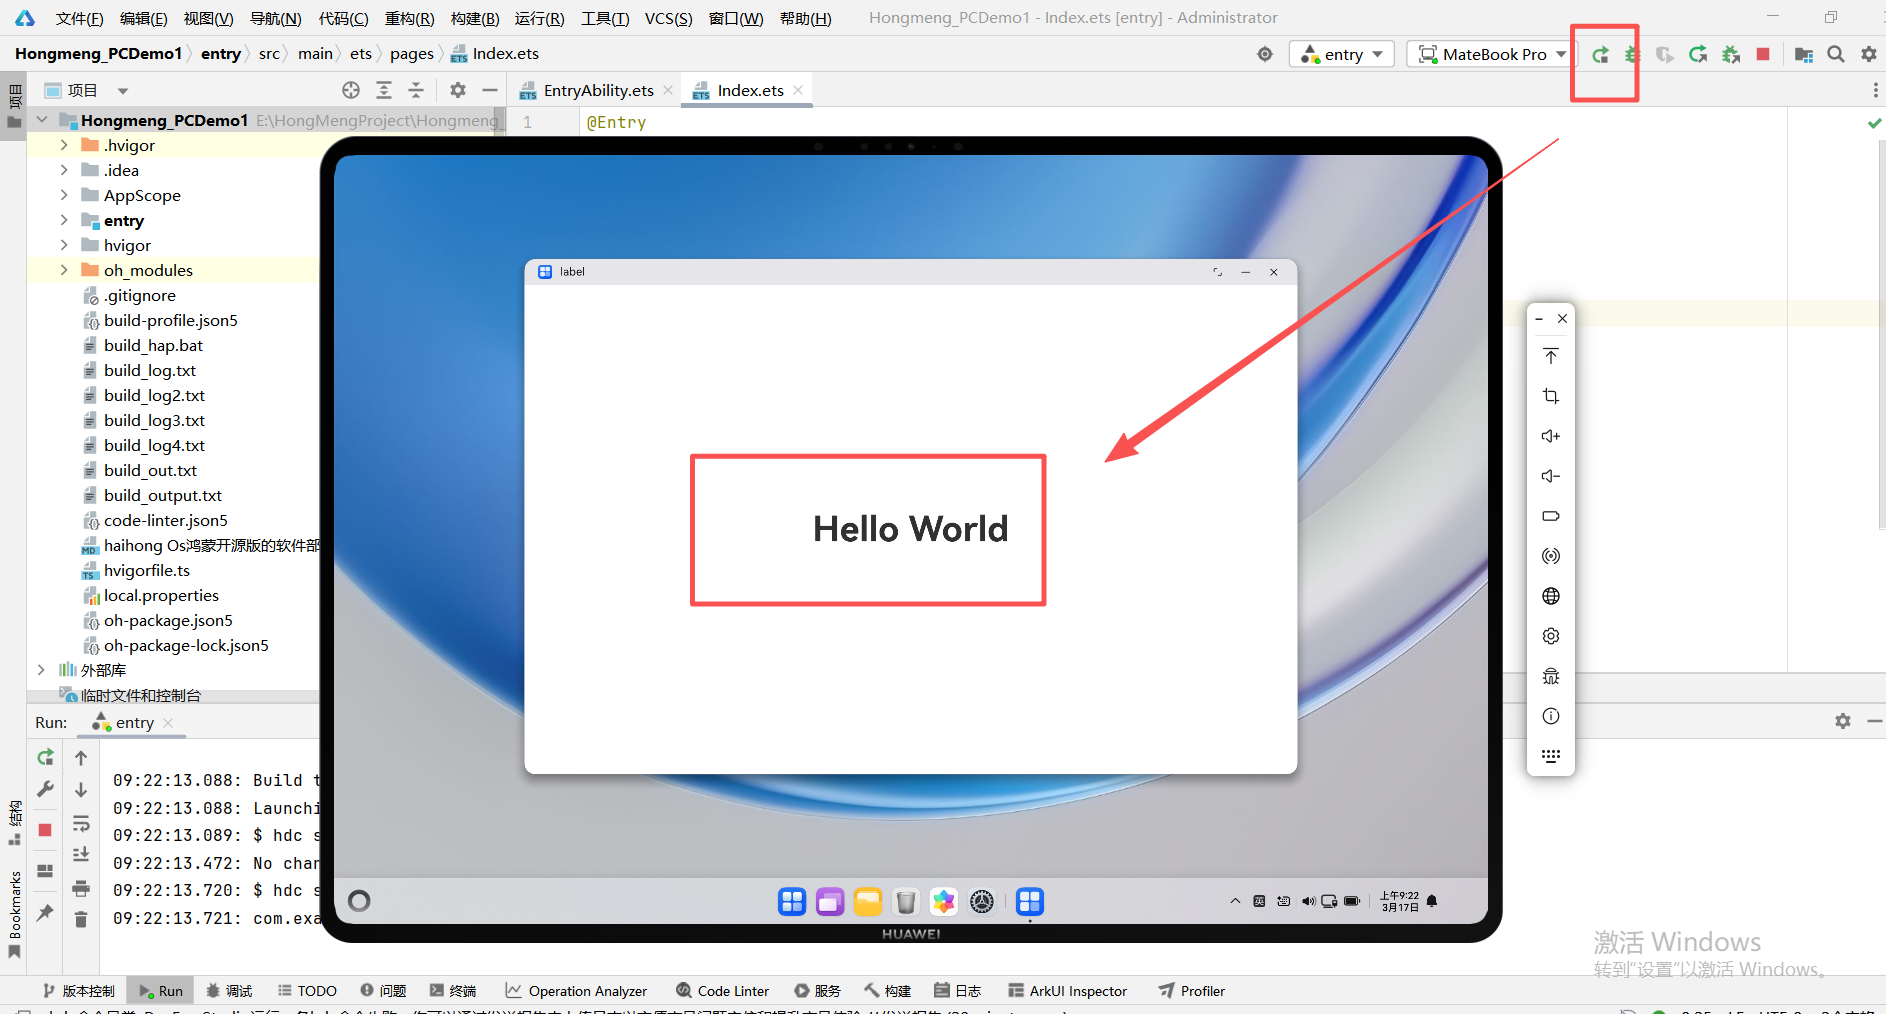Click the emulator bug report icon
This screenshot has width=1886, height=1014.
[x=1551, y=676]
